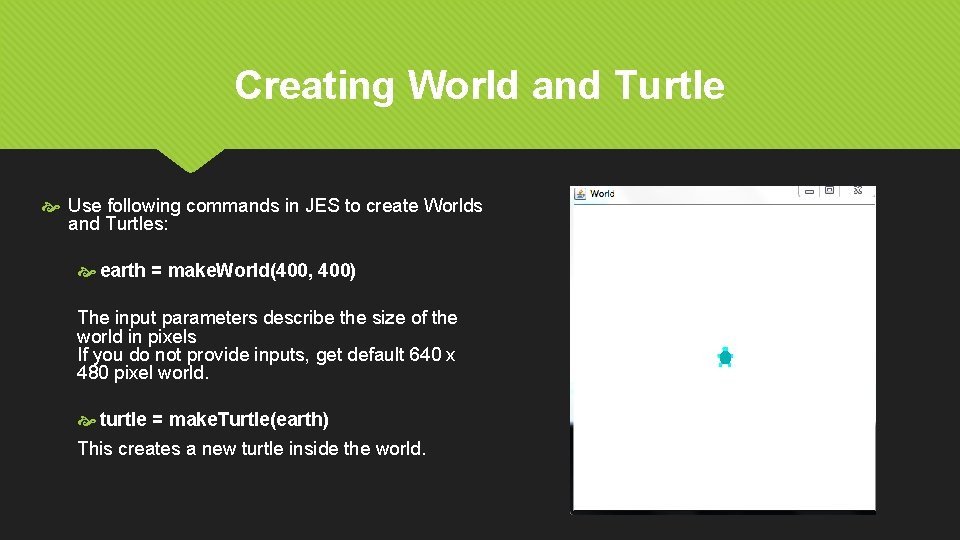Screen dimensions: 960x540
Task: Maximize the World window
Action: pyautogui.click(x=830, y=191)
